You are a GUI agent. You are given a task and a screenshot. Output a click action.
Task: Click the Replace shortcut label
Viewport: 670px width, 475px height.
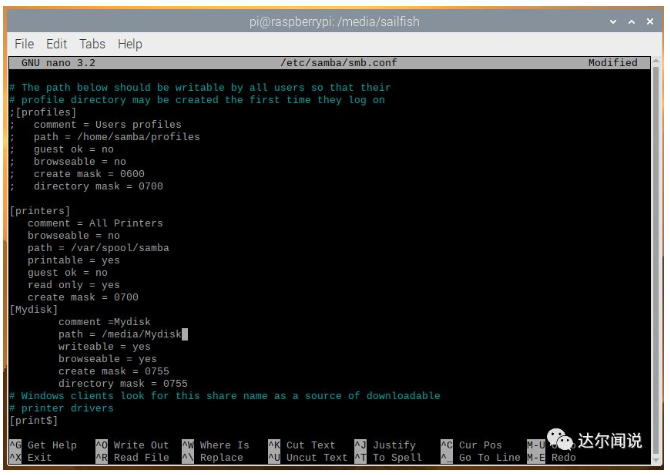221,457
